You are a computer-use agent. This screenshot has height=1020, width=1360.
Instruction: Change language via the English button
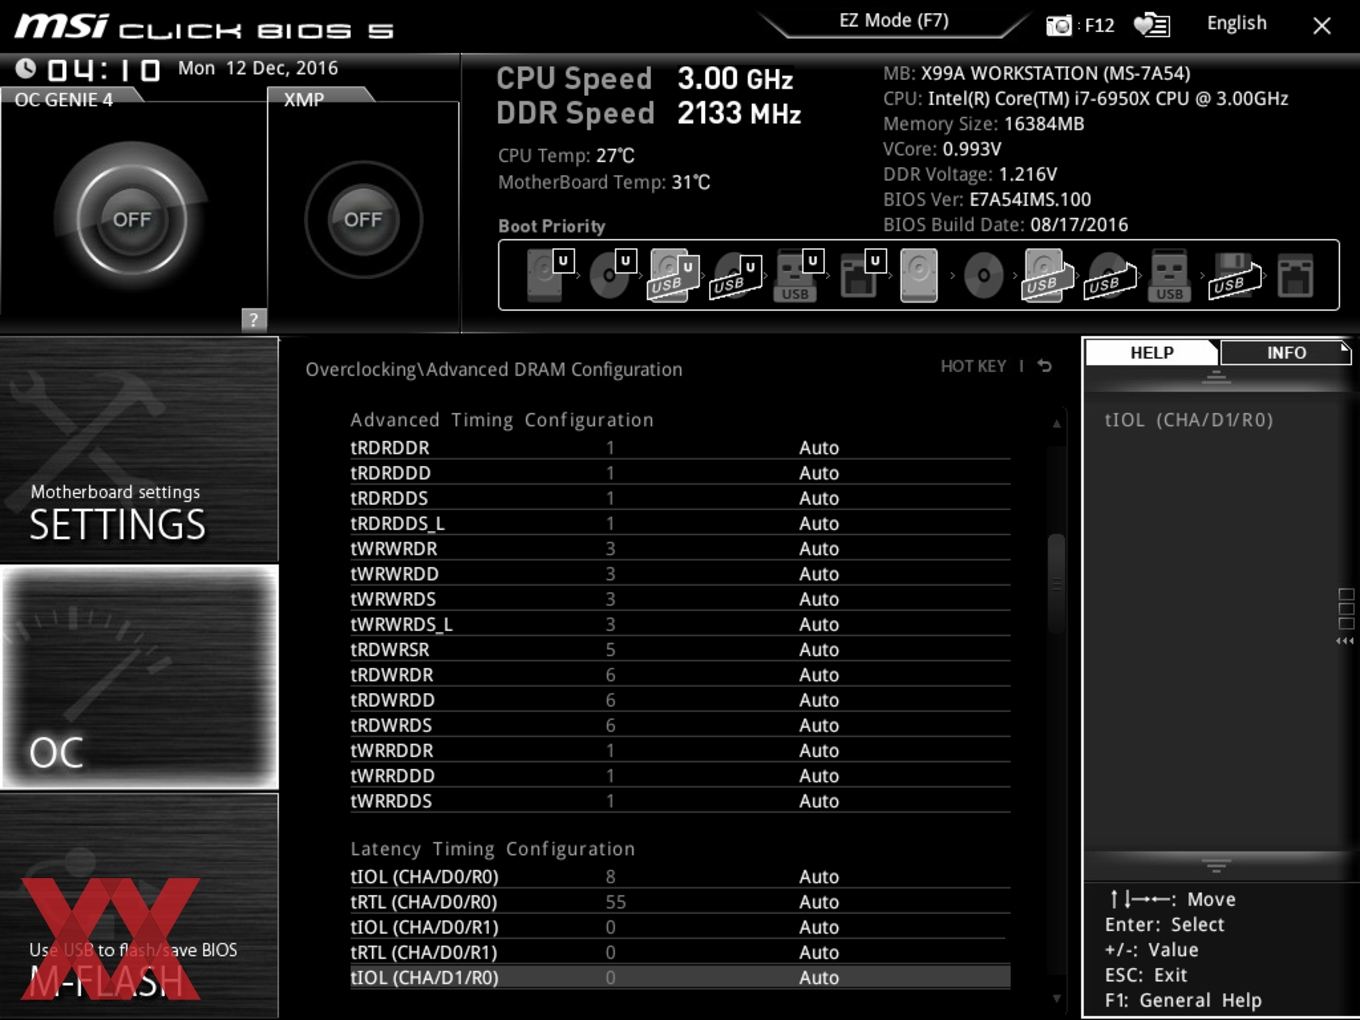coord(1236,23)
